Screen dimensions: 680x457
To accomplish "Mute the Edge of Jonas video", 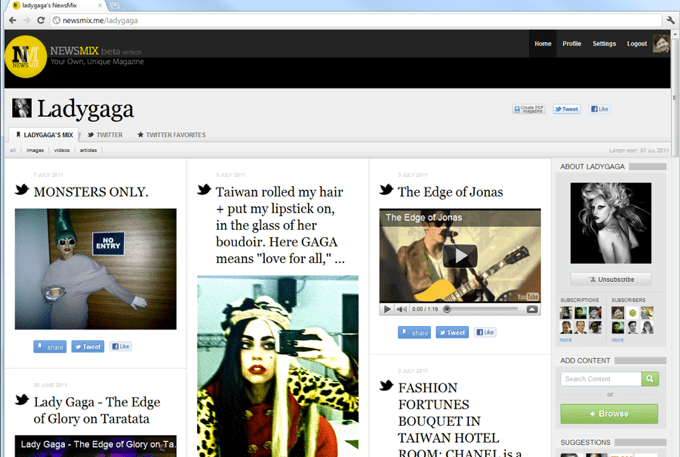I will (x=402, y=309).
